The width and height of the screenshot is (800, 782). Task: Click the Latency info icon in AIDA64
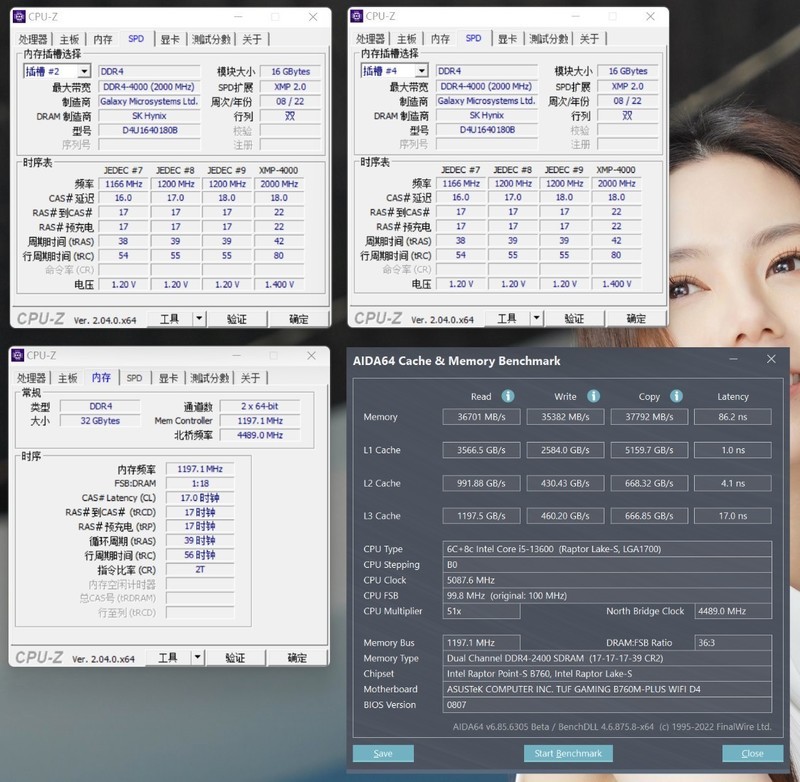757,395
